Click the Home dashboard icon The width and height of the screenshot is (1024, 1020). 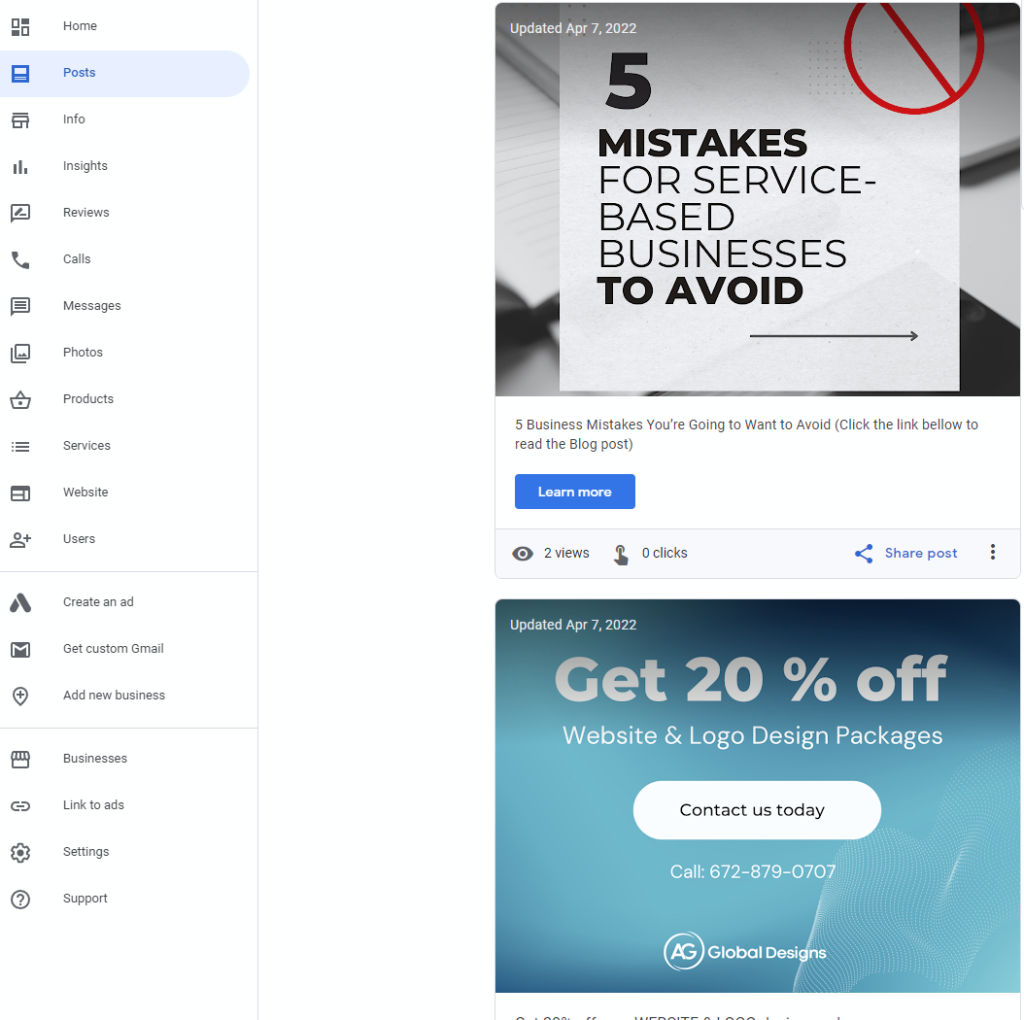pos(20,27)
